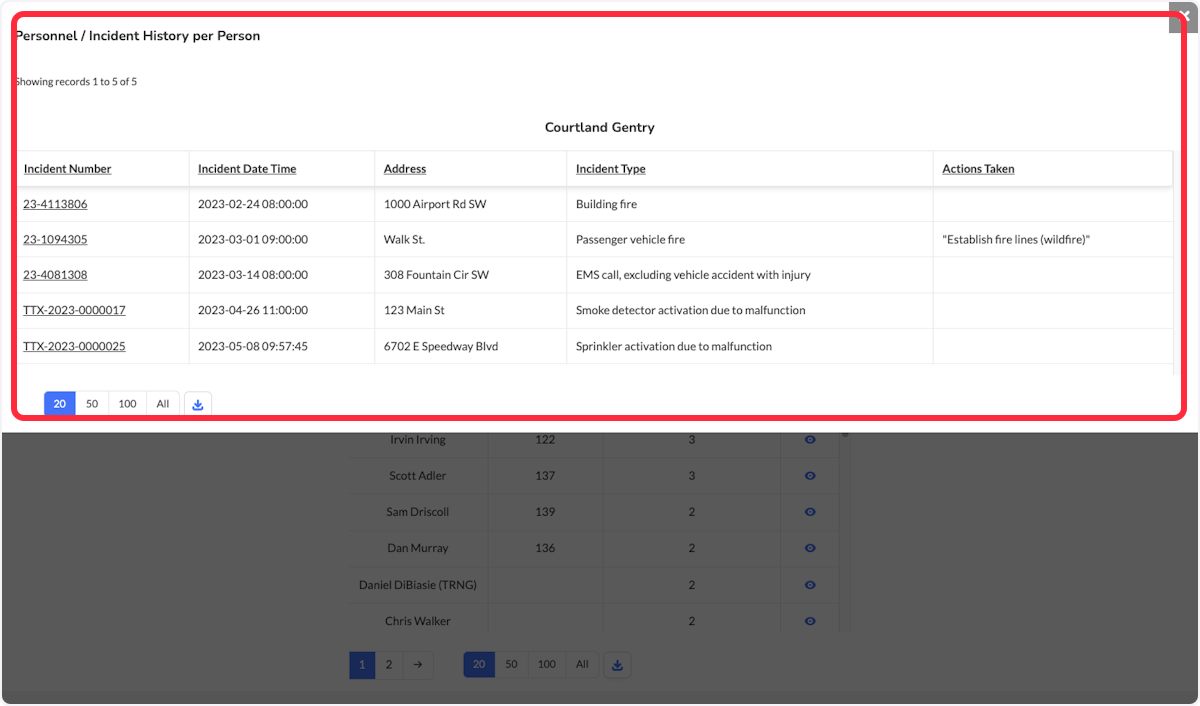The image size is (1200, 706).
Task: Sort by Address column header
Action: coord(405,169)
